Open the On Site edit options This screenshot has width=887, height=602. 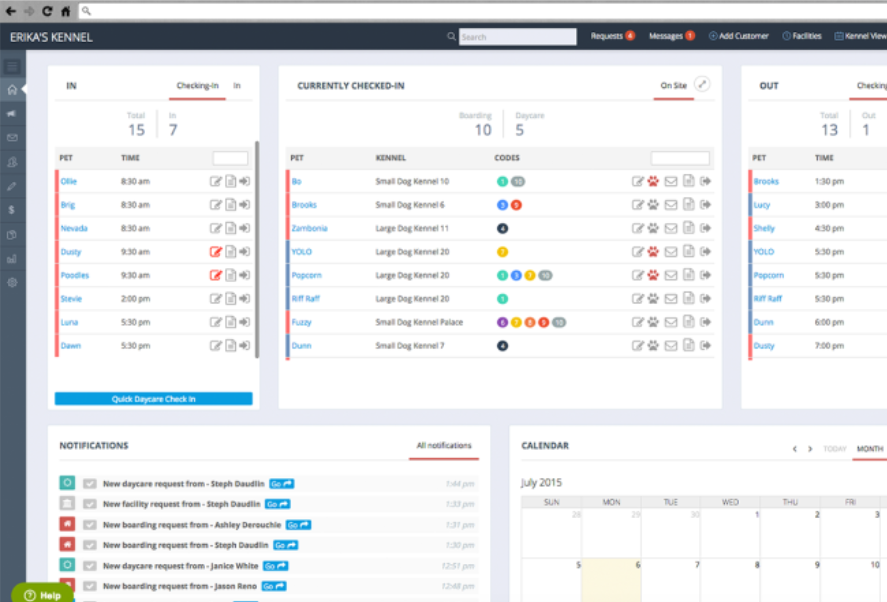click(700, 85)
